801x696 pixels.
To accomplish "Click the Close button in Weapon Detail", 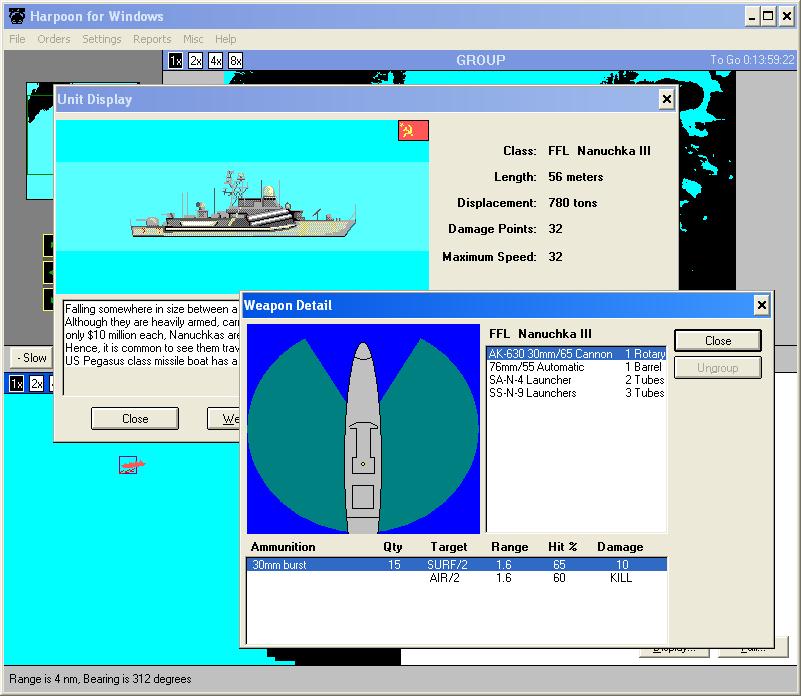I will click(718, 341).
